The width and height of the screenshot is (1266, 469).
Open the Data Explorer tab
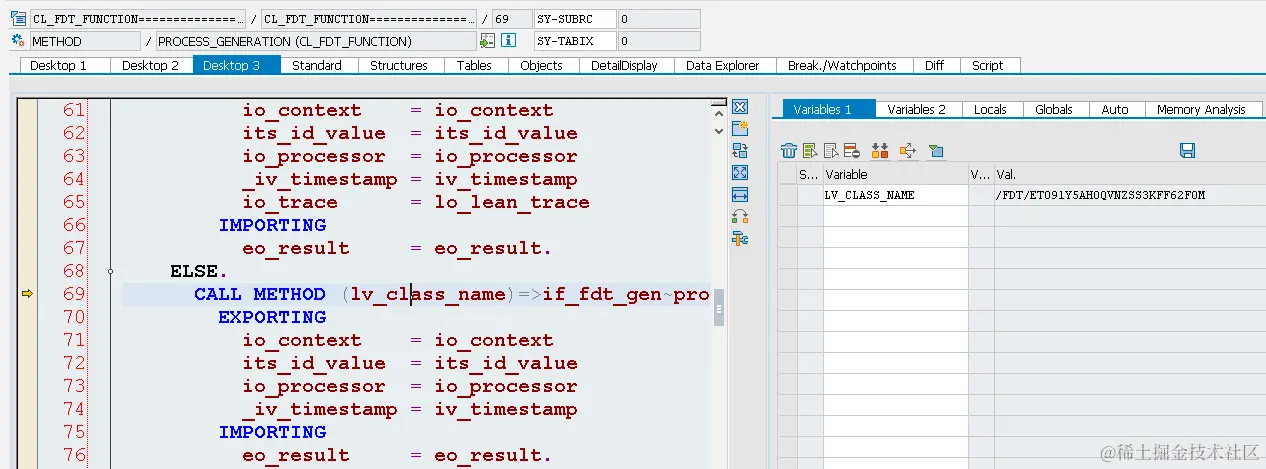[x=723, y=65]
